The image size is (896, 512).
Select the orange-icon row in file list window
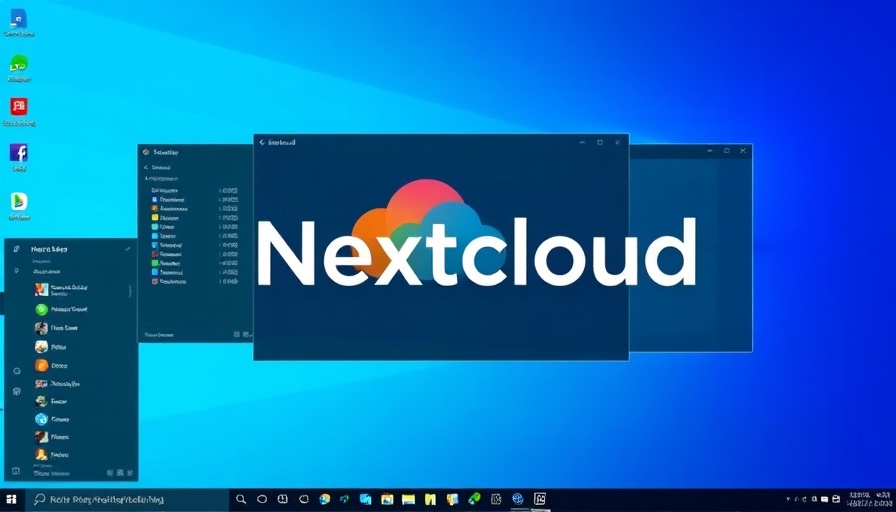[x=195, y=209]
